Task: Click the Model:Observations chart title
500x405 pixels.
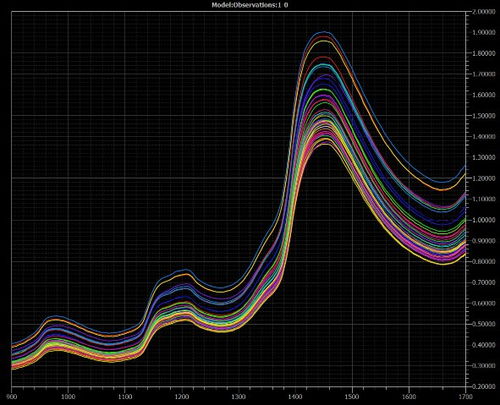Action: click(250, 5)
